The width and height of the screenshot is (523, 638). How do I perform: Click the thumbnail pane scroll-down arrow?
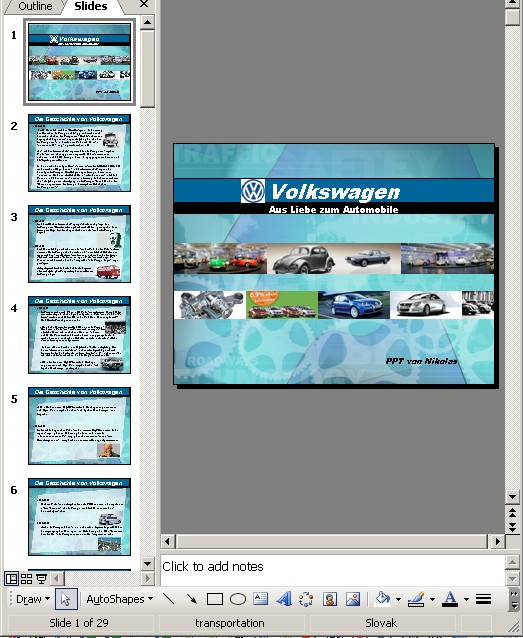point(147,563)
